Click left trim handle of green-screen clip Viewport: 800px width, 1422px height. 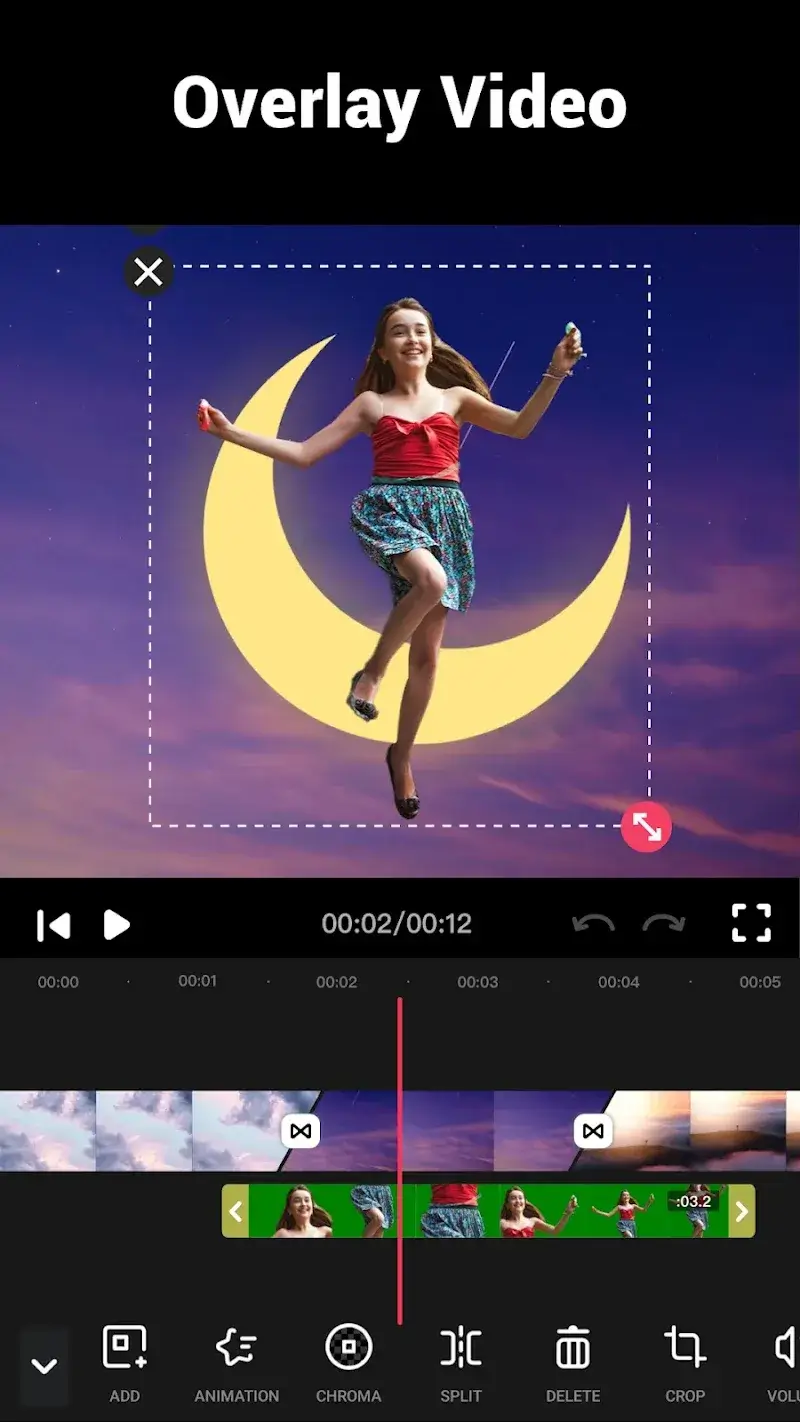tap(235, 1211)
